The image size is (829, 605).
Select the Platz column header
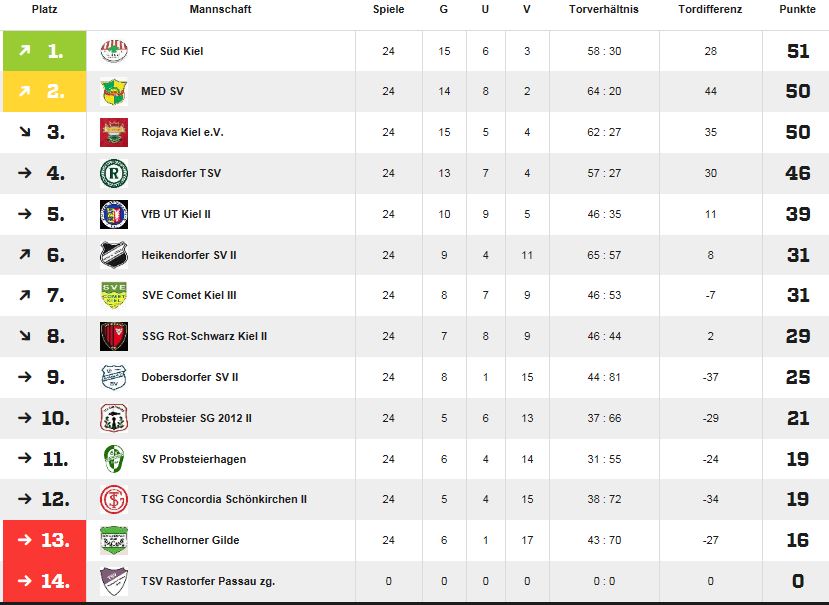[44, 9]
